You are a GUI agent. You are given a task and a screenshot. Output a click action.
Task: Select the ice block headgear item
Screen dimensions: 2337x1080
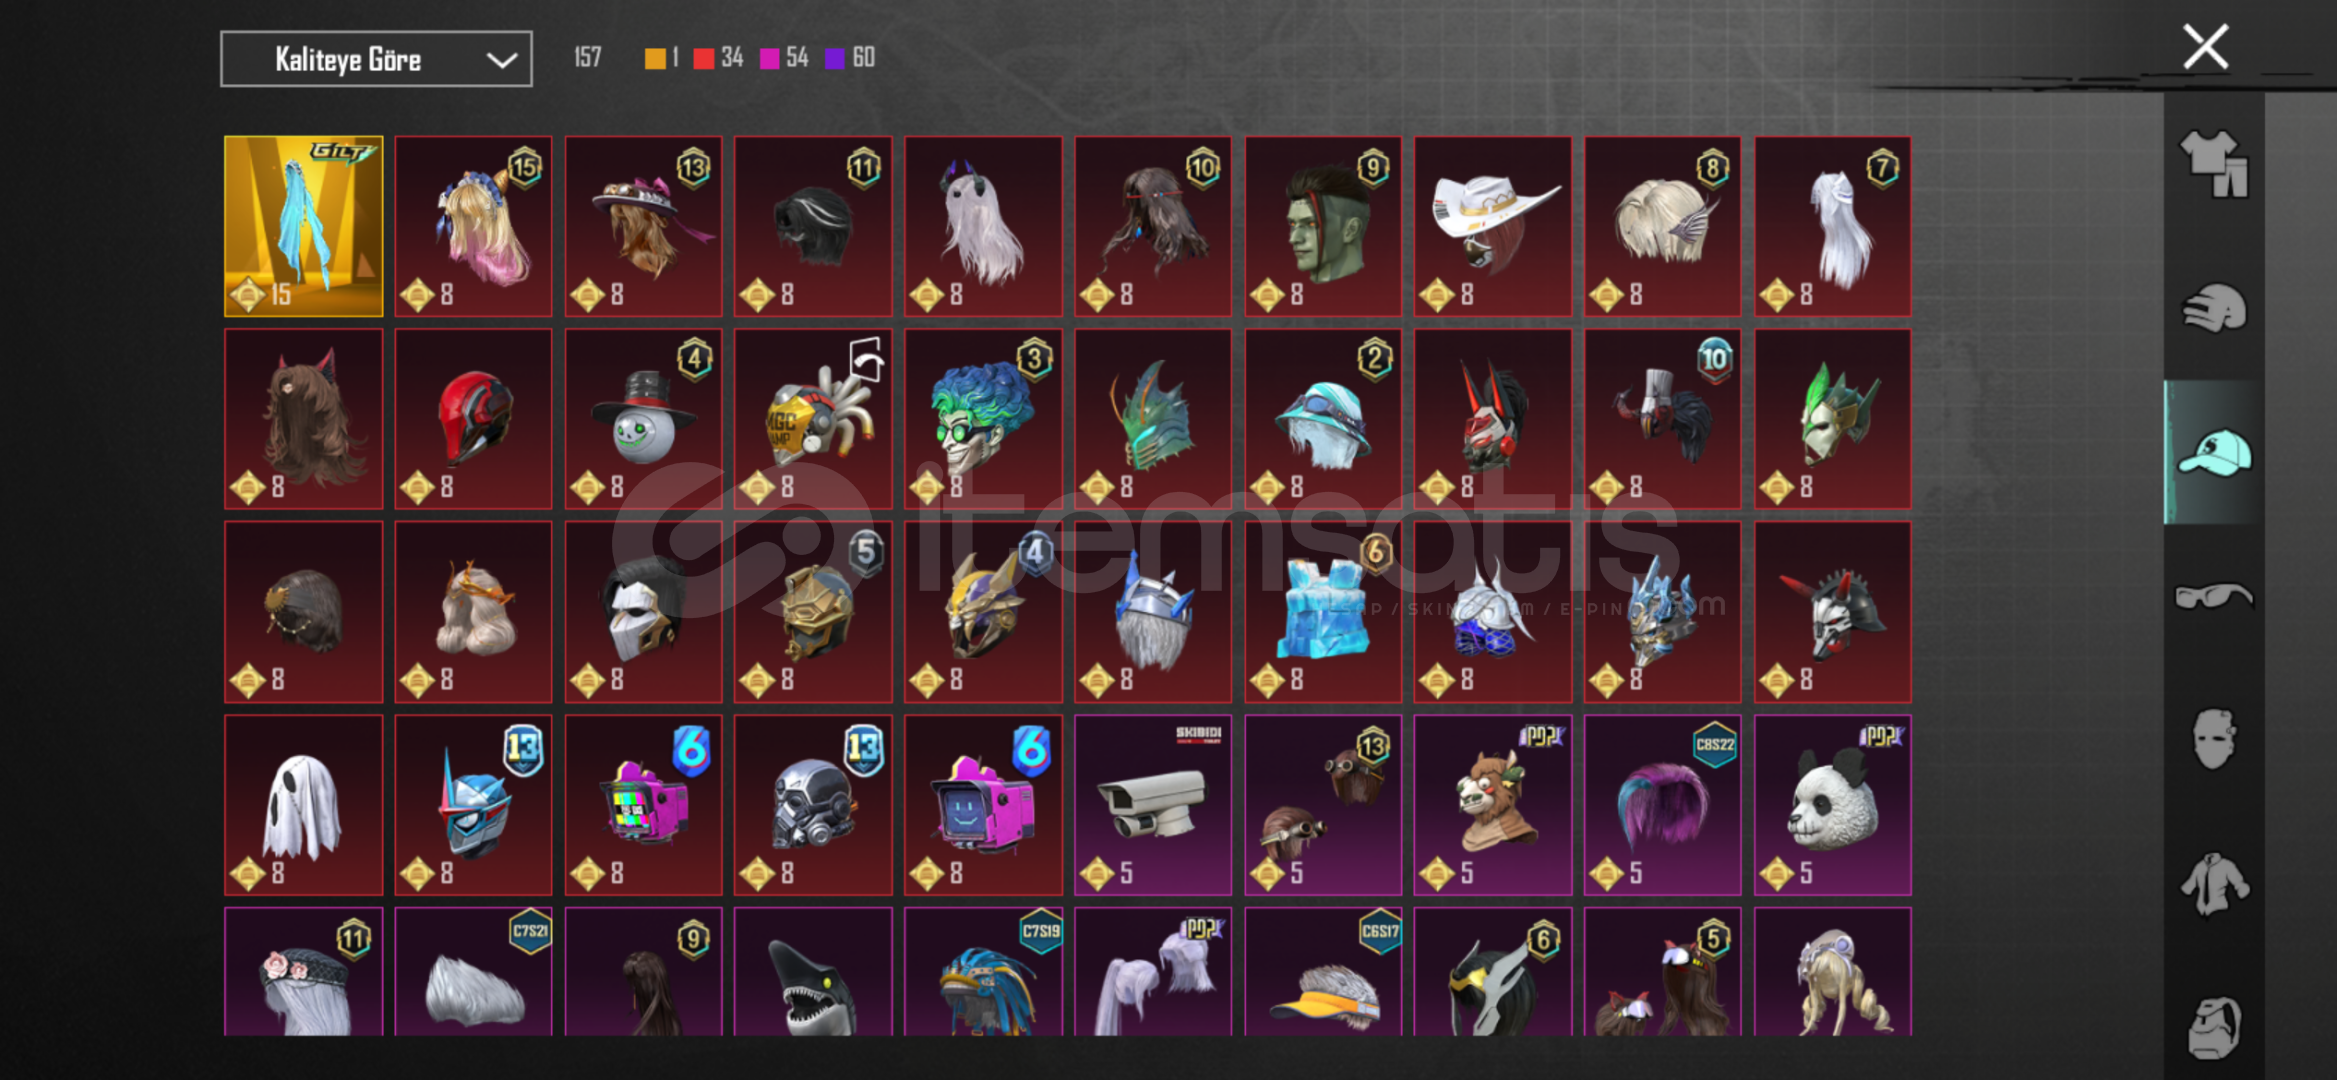click(1322, 611)
